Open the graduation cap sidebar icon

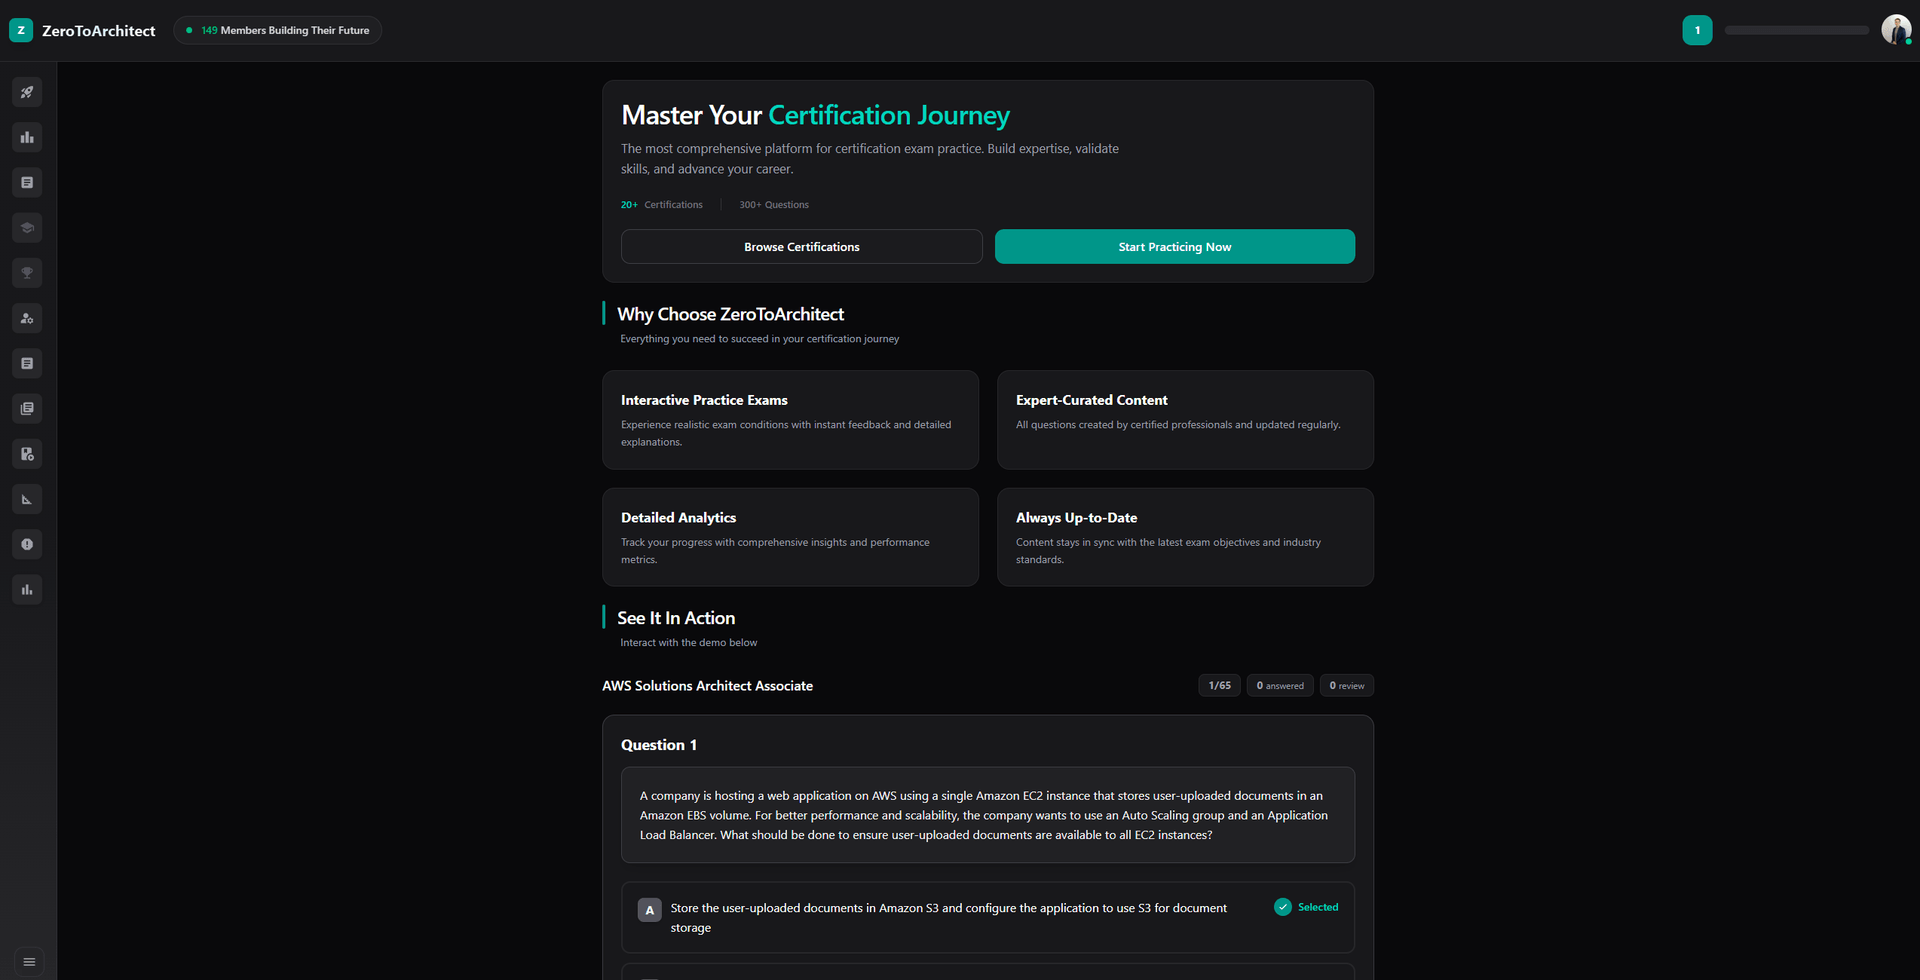tap(27, 228)
